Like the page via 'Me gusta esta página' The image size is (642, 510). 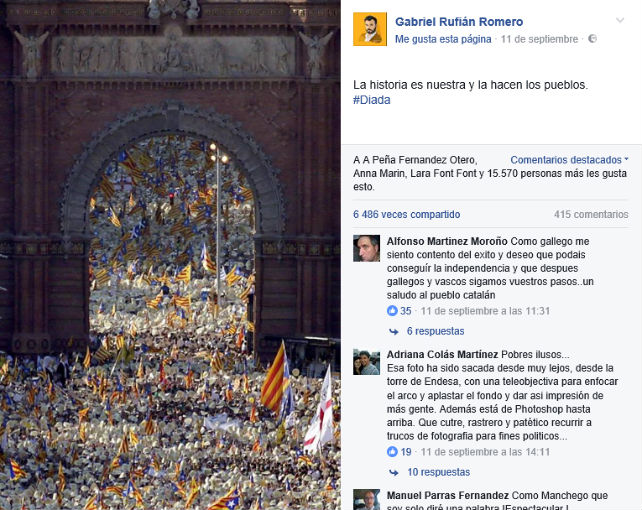click(x=443, y=39)
